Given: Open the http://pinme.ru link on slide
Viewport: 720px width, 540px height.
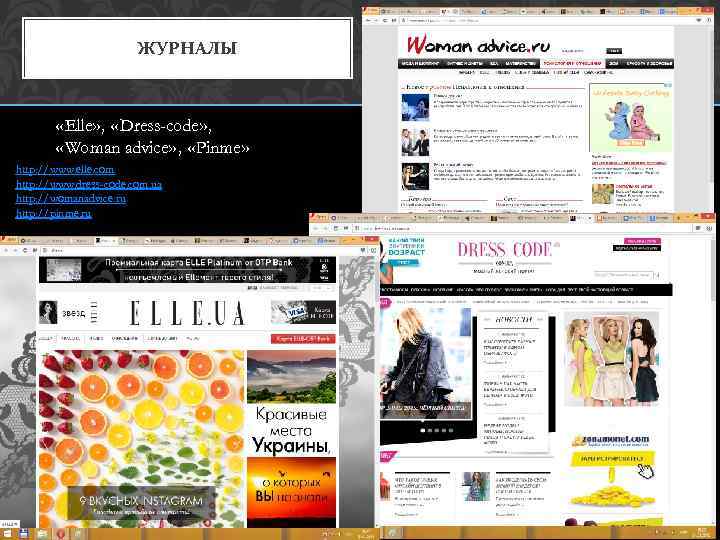Looking at the screenshot, I should click(54, 214).
